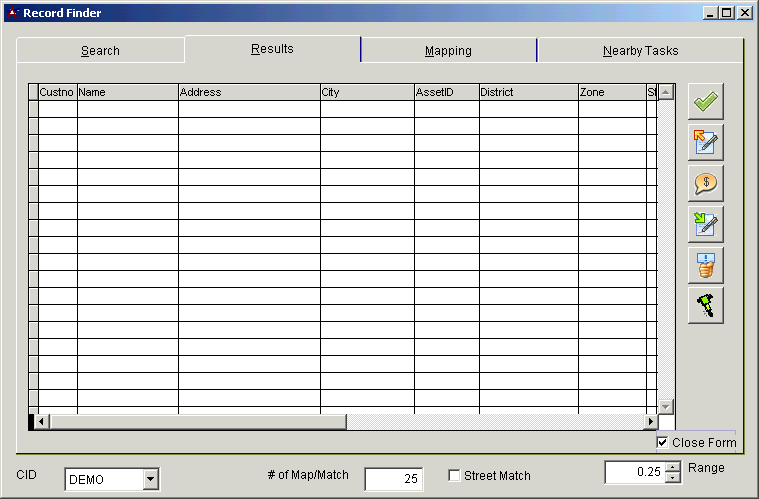The width and height of the screenshot is (759, 499).
Task: Open the Mapping tab
Action: click(x=448, y=51)
